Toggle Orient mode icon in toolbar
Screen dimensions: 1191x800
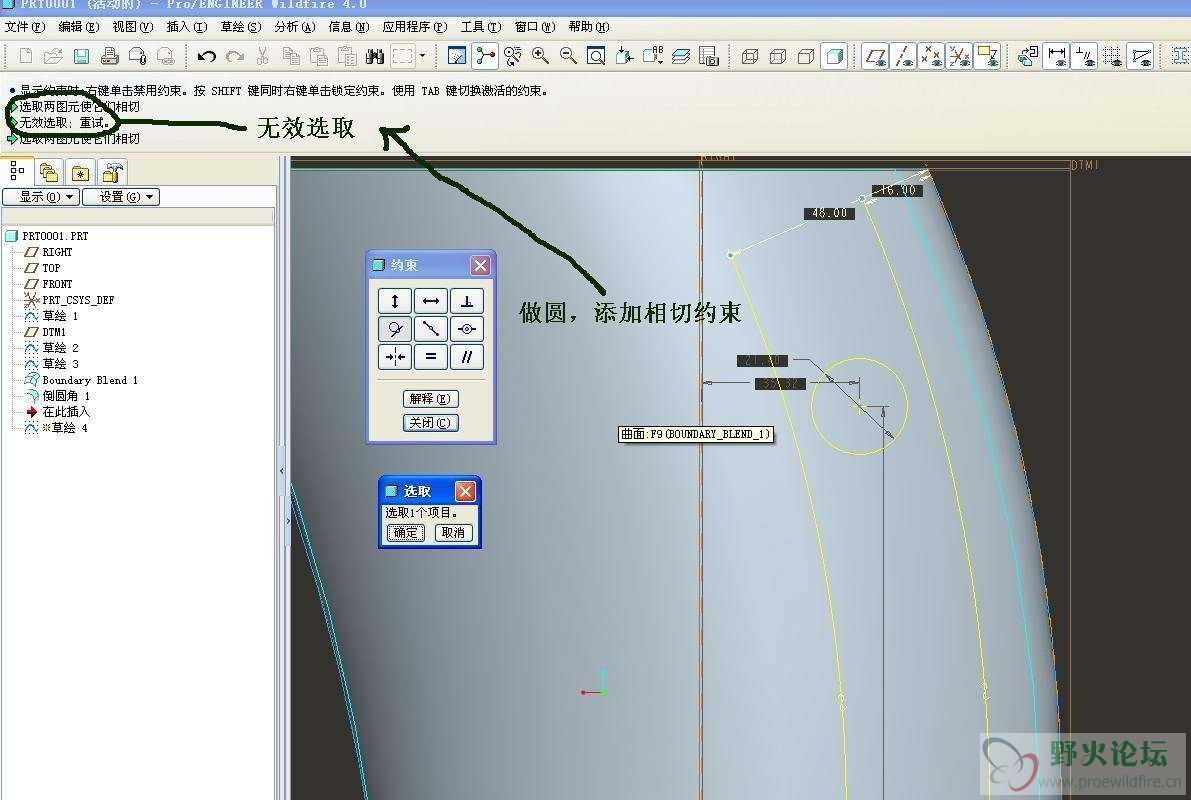513,56
